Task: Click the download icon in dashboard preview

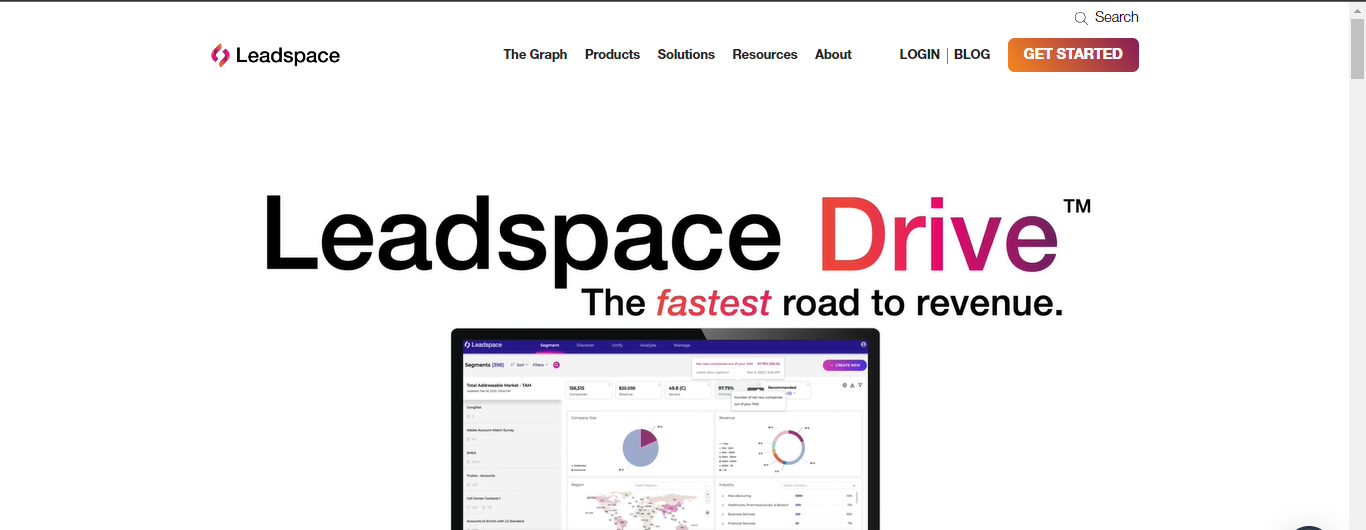Action: tap(852, 385)
